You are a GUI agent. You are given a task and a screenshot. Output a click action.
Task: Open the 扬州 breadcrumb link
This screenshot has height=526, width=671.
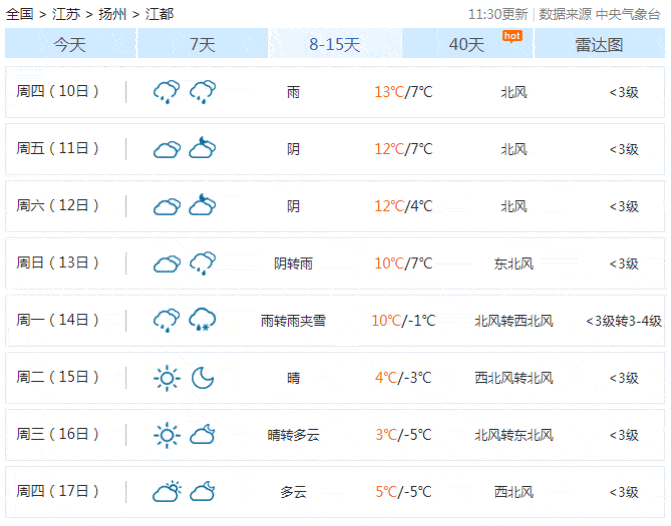[x=113, y=14]
